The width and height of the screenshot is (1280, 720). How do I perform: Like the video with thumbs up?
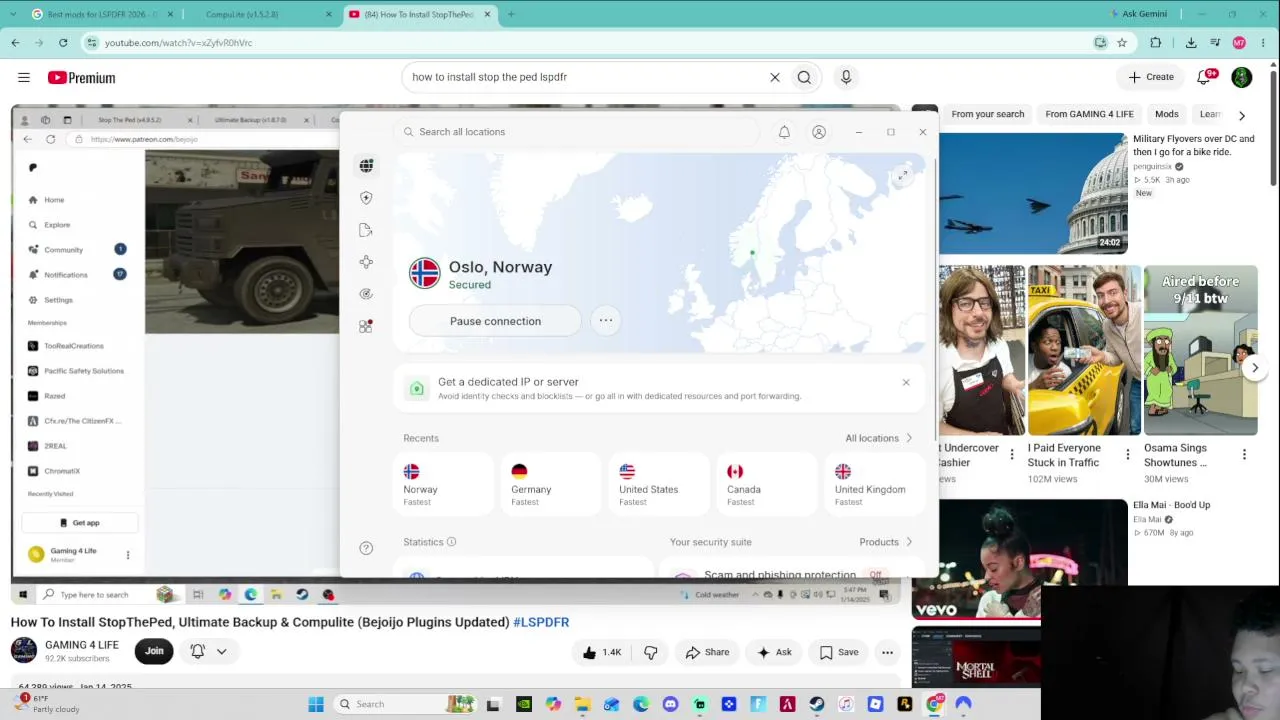coord(602,652)
